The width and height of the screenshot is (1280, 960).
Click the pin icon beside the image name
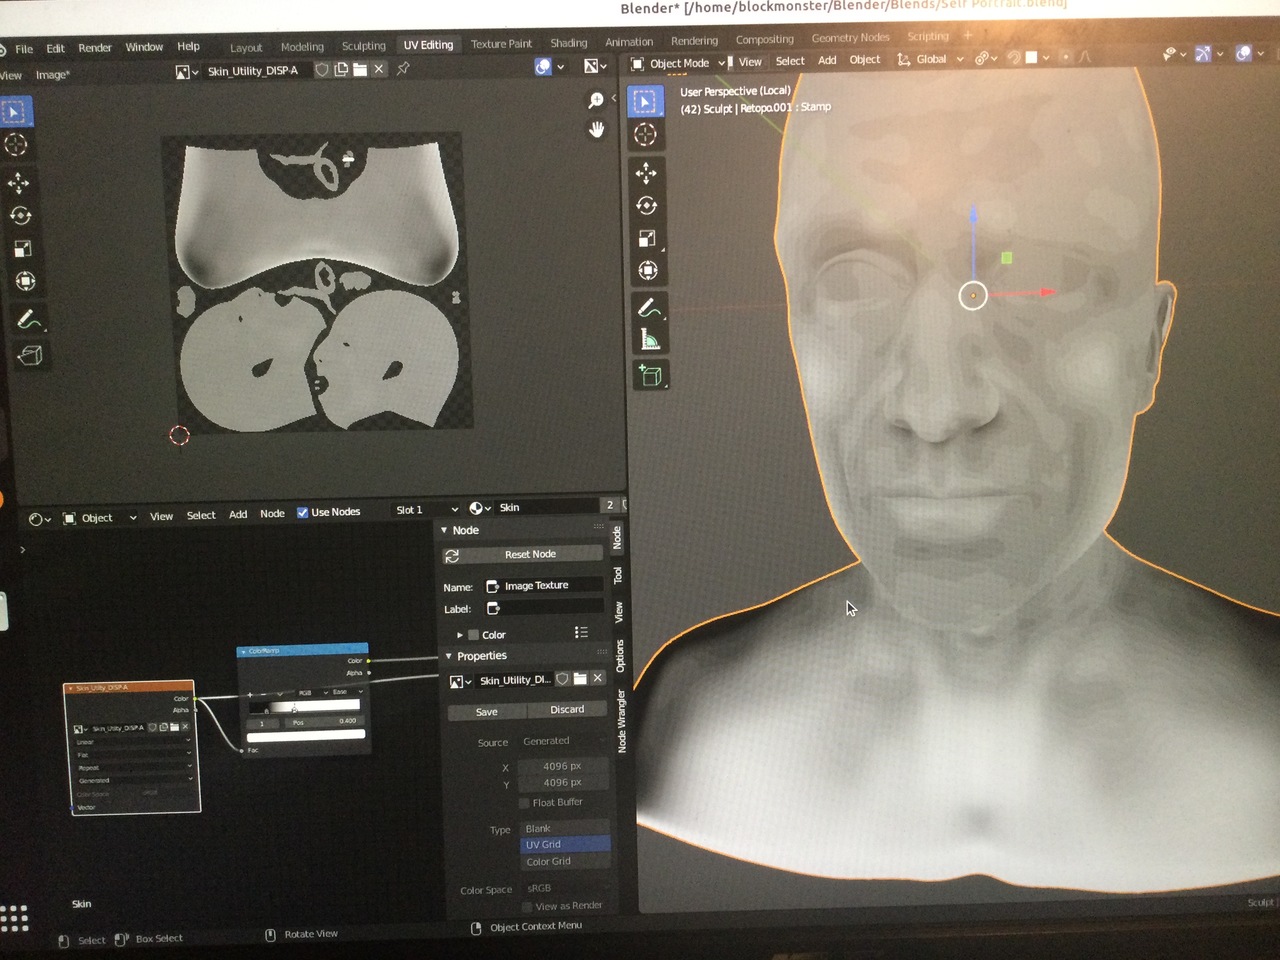[x=403, y=69]
